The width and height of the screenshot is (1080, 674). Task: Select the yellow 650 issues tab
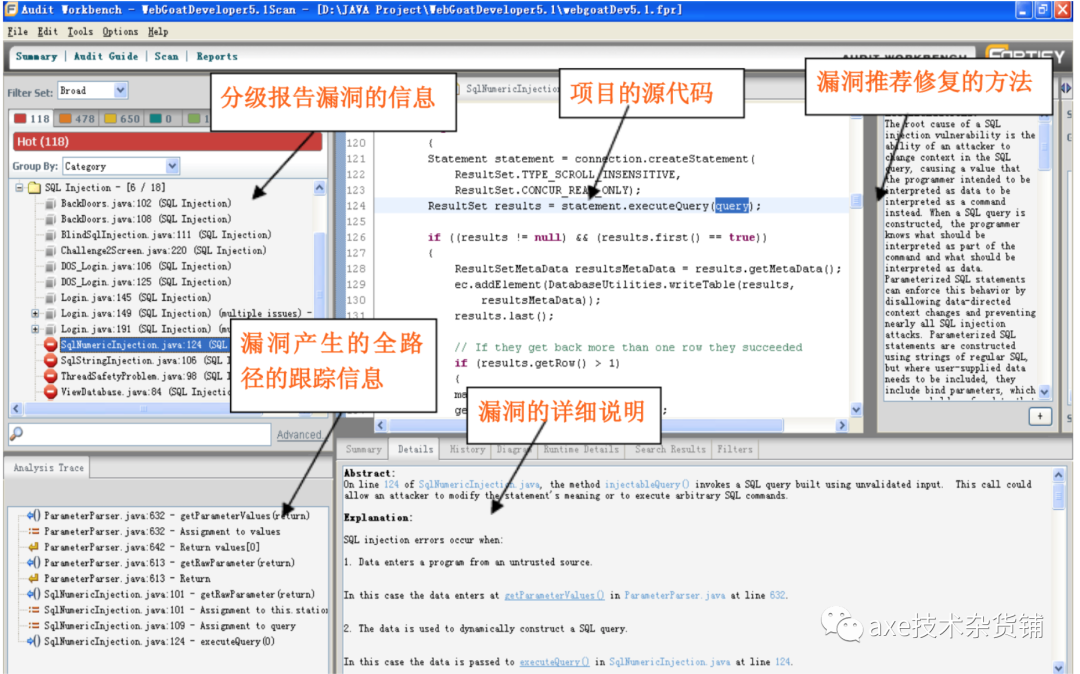coord(121,118)
